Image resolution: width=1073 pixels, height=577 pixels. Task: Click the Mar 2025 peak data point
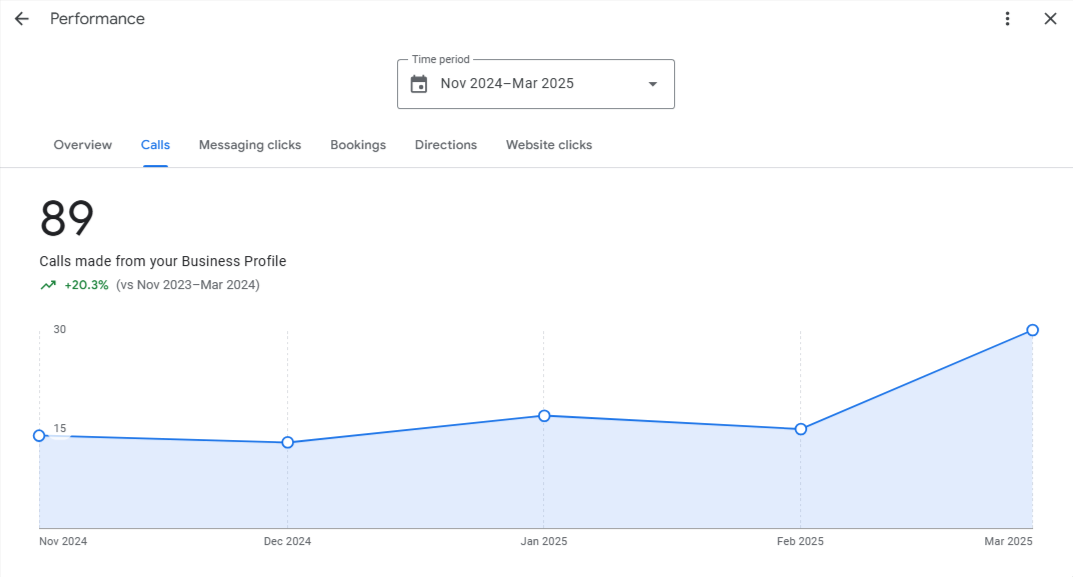[1033, 330]
